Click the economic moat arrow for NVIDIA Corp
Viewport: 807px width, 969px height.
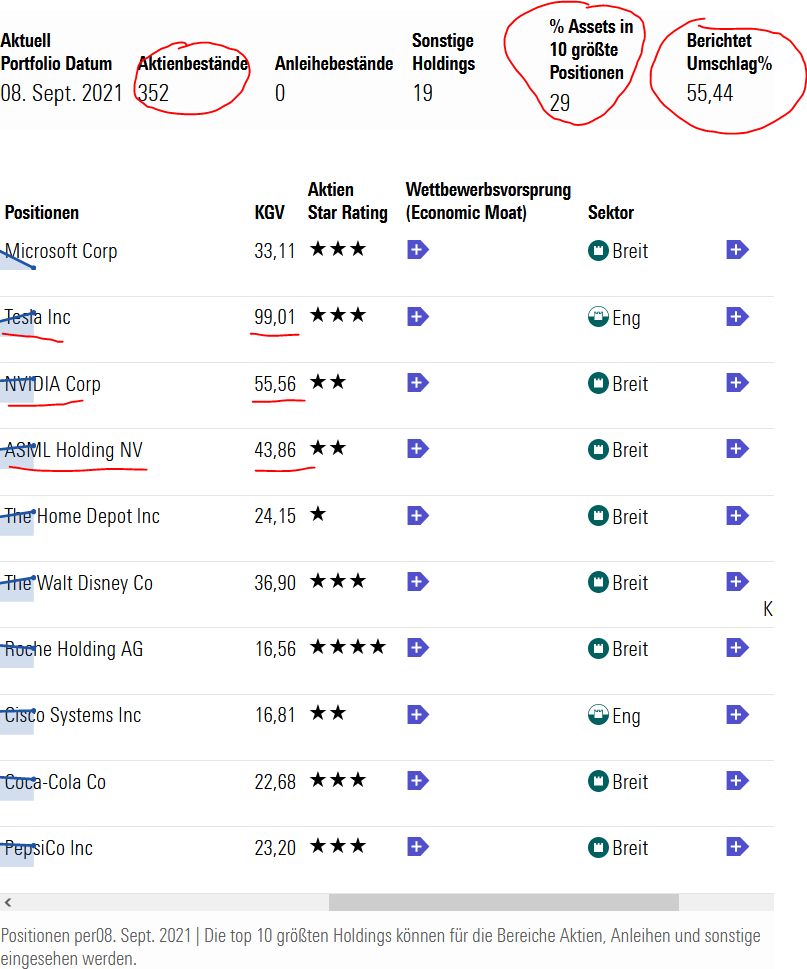point(418,383)
